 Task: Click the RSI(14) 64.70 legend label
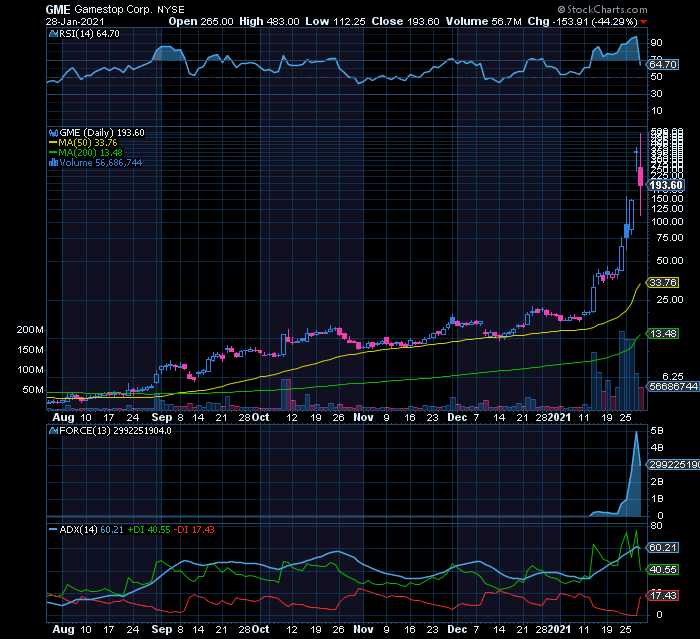[89, 34]
